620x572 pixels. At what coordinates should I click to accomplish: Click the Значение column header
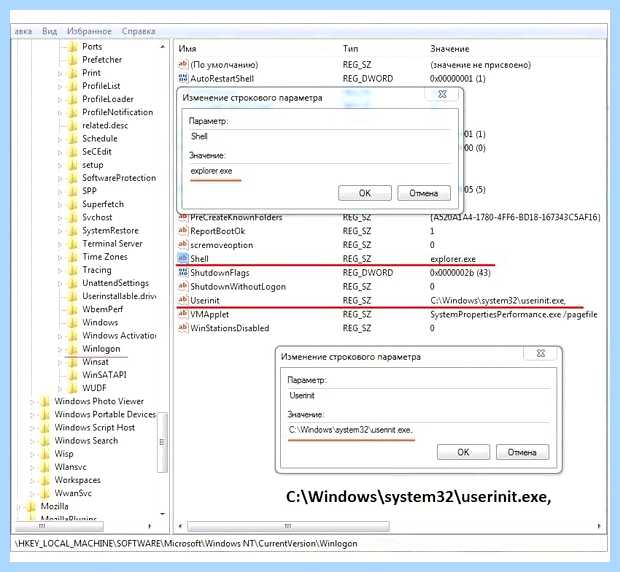pos(450,49)
